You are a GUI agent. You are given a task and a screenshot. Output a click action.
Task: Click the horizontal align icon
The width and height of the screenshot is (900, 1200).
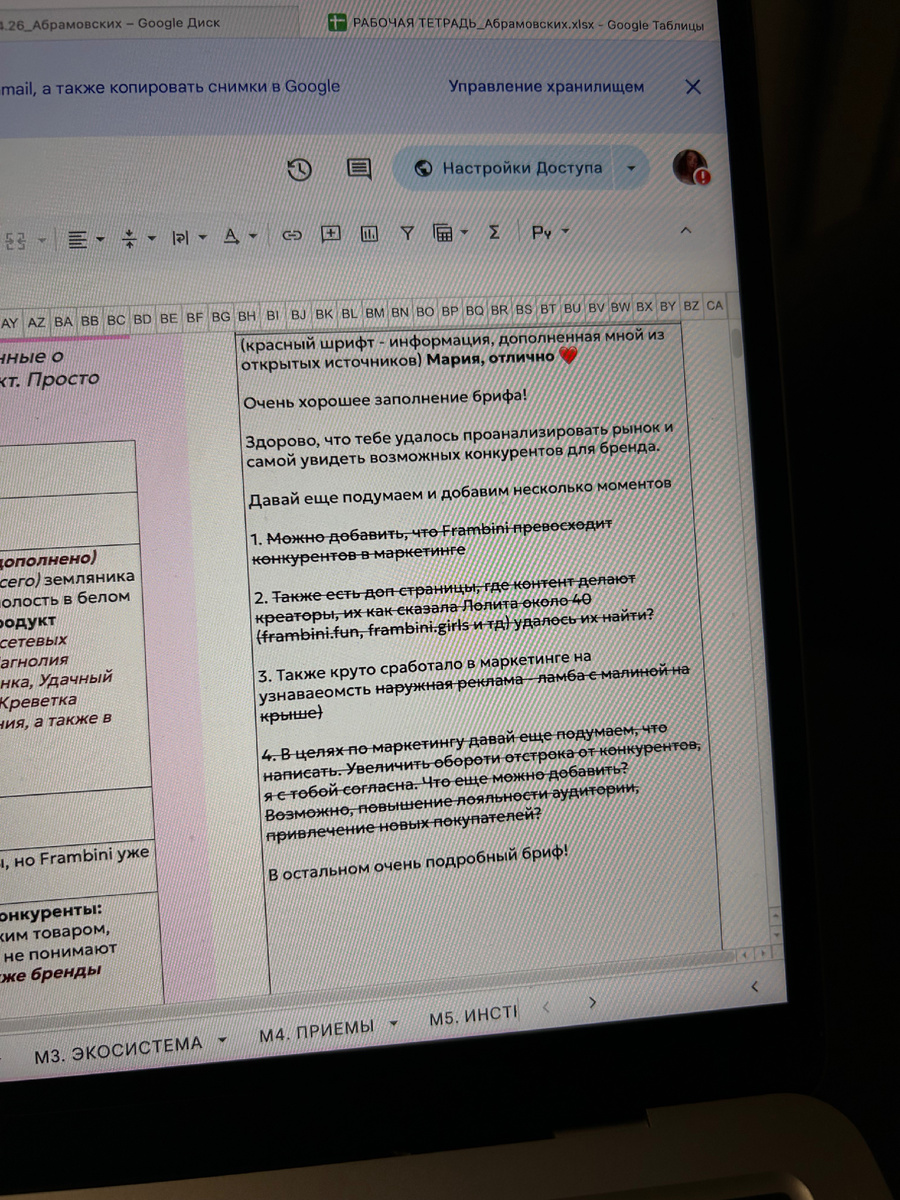78,239
